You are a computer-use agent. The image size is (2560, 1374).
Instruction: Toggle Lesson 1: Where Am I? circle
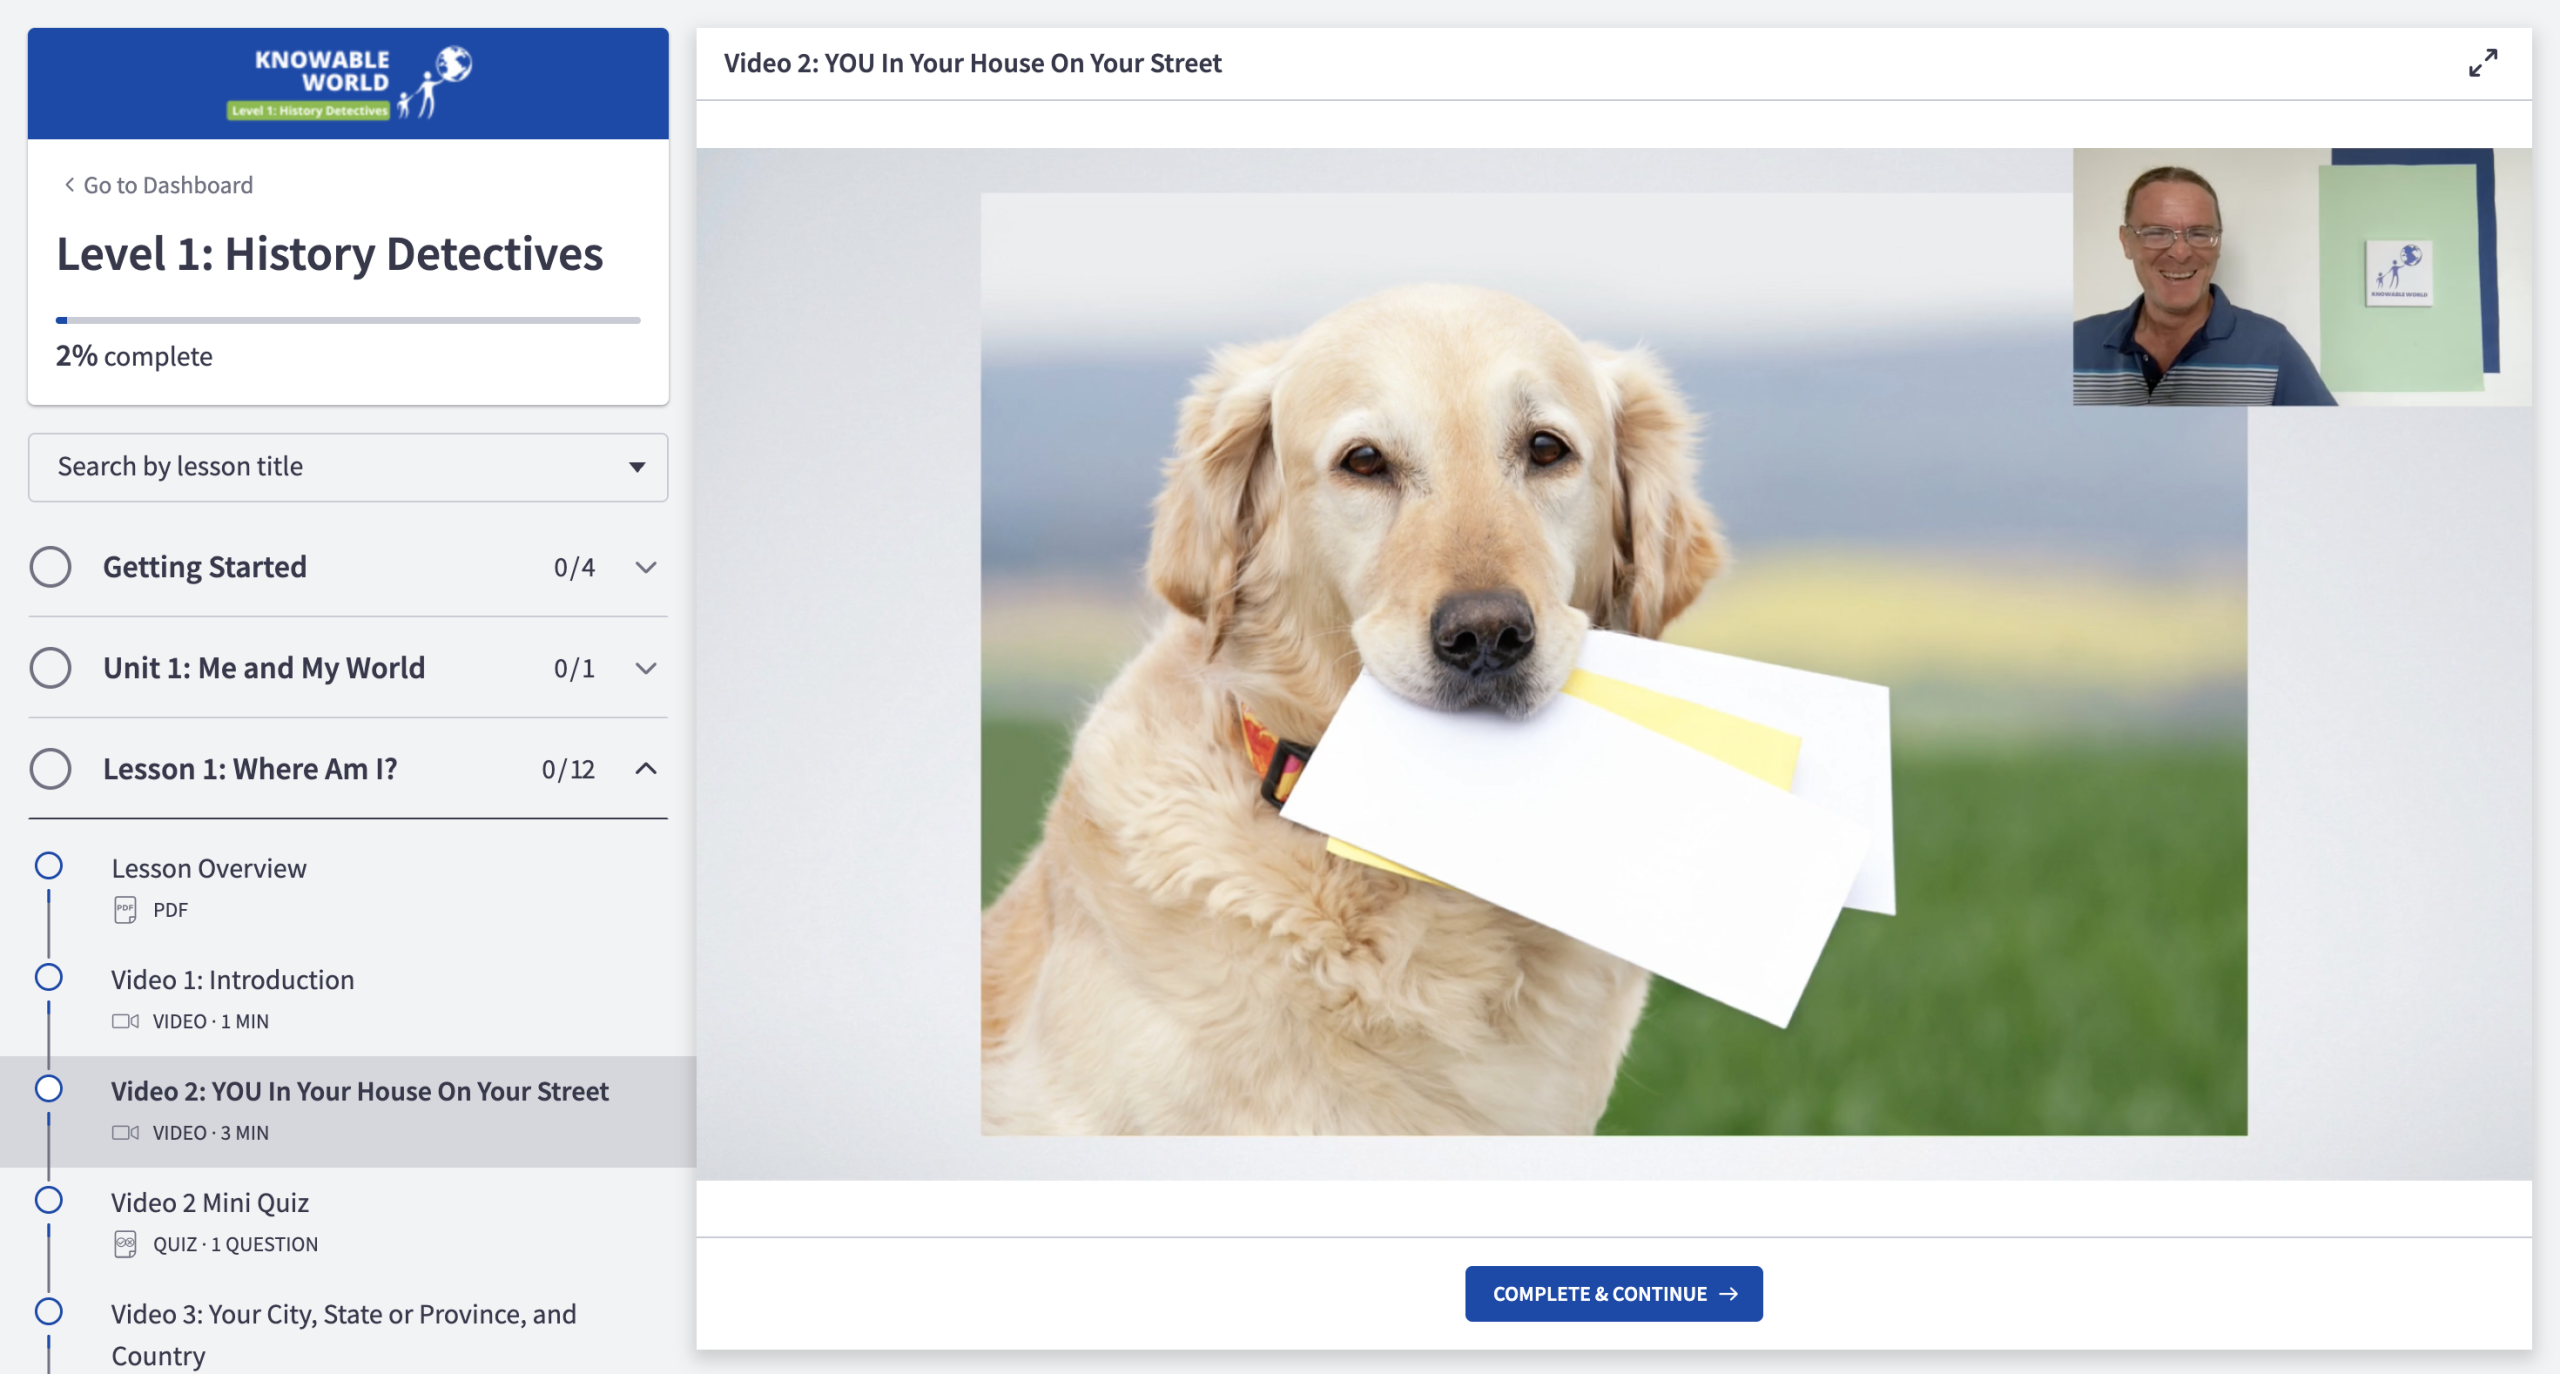50,769
